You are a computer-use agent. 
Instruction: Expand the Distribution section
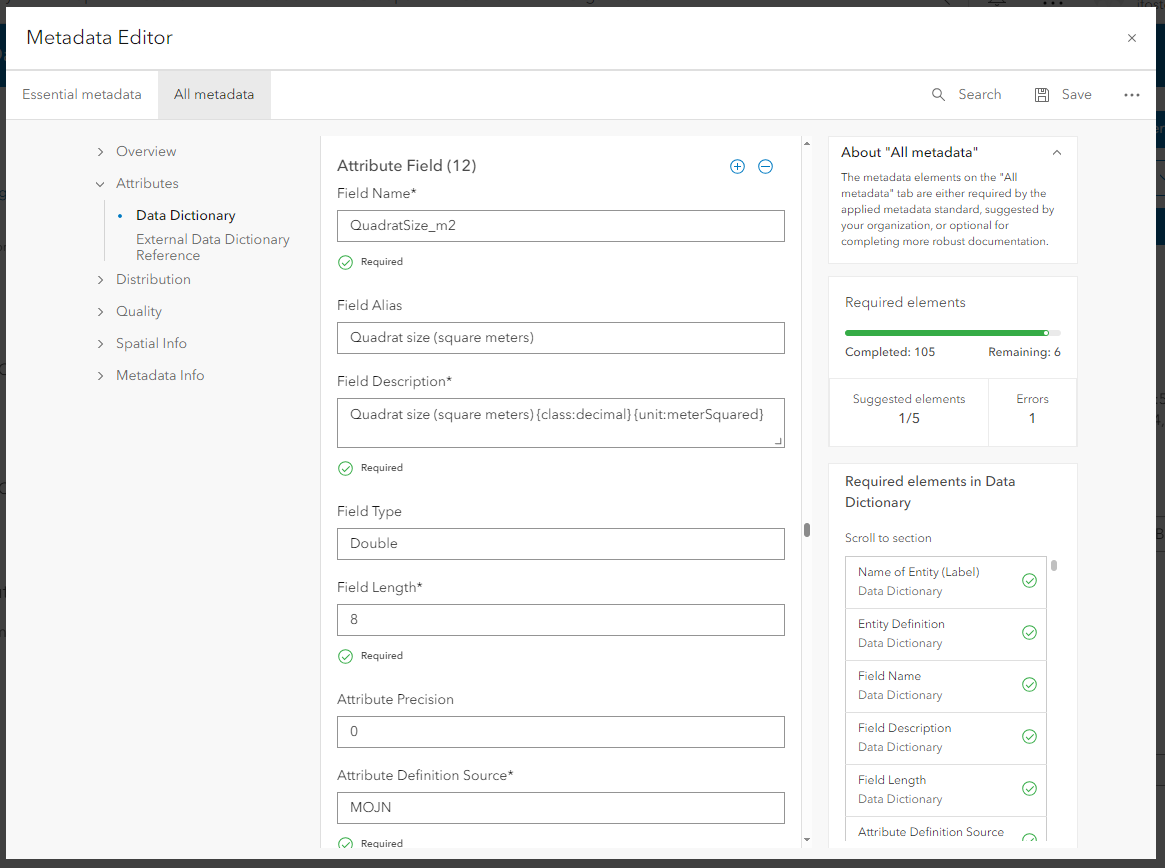tap(100, 279)
